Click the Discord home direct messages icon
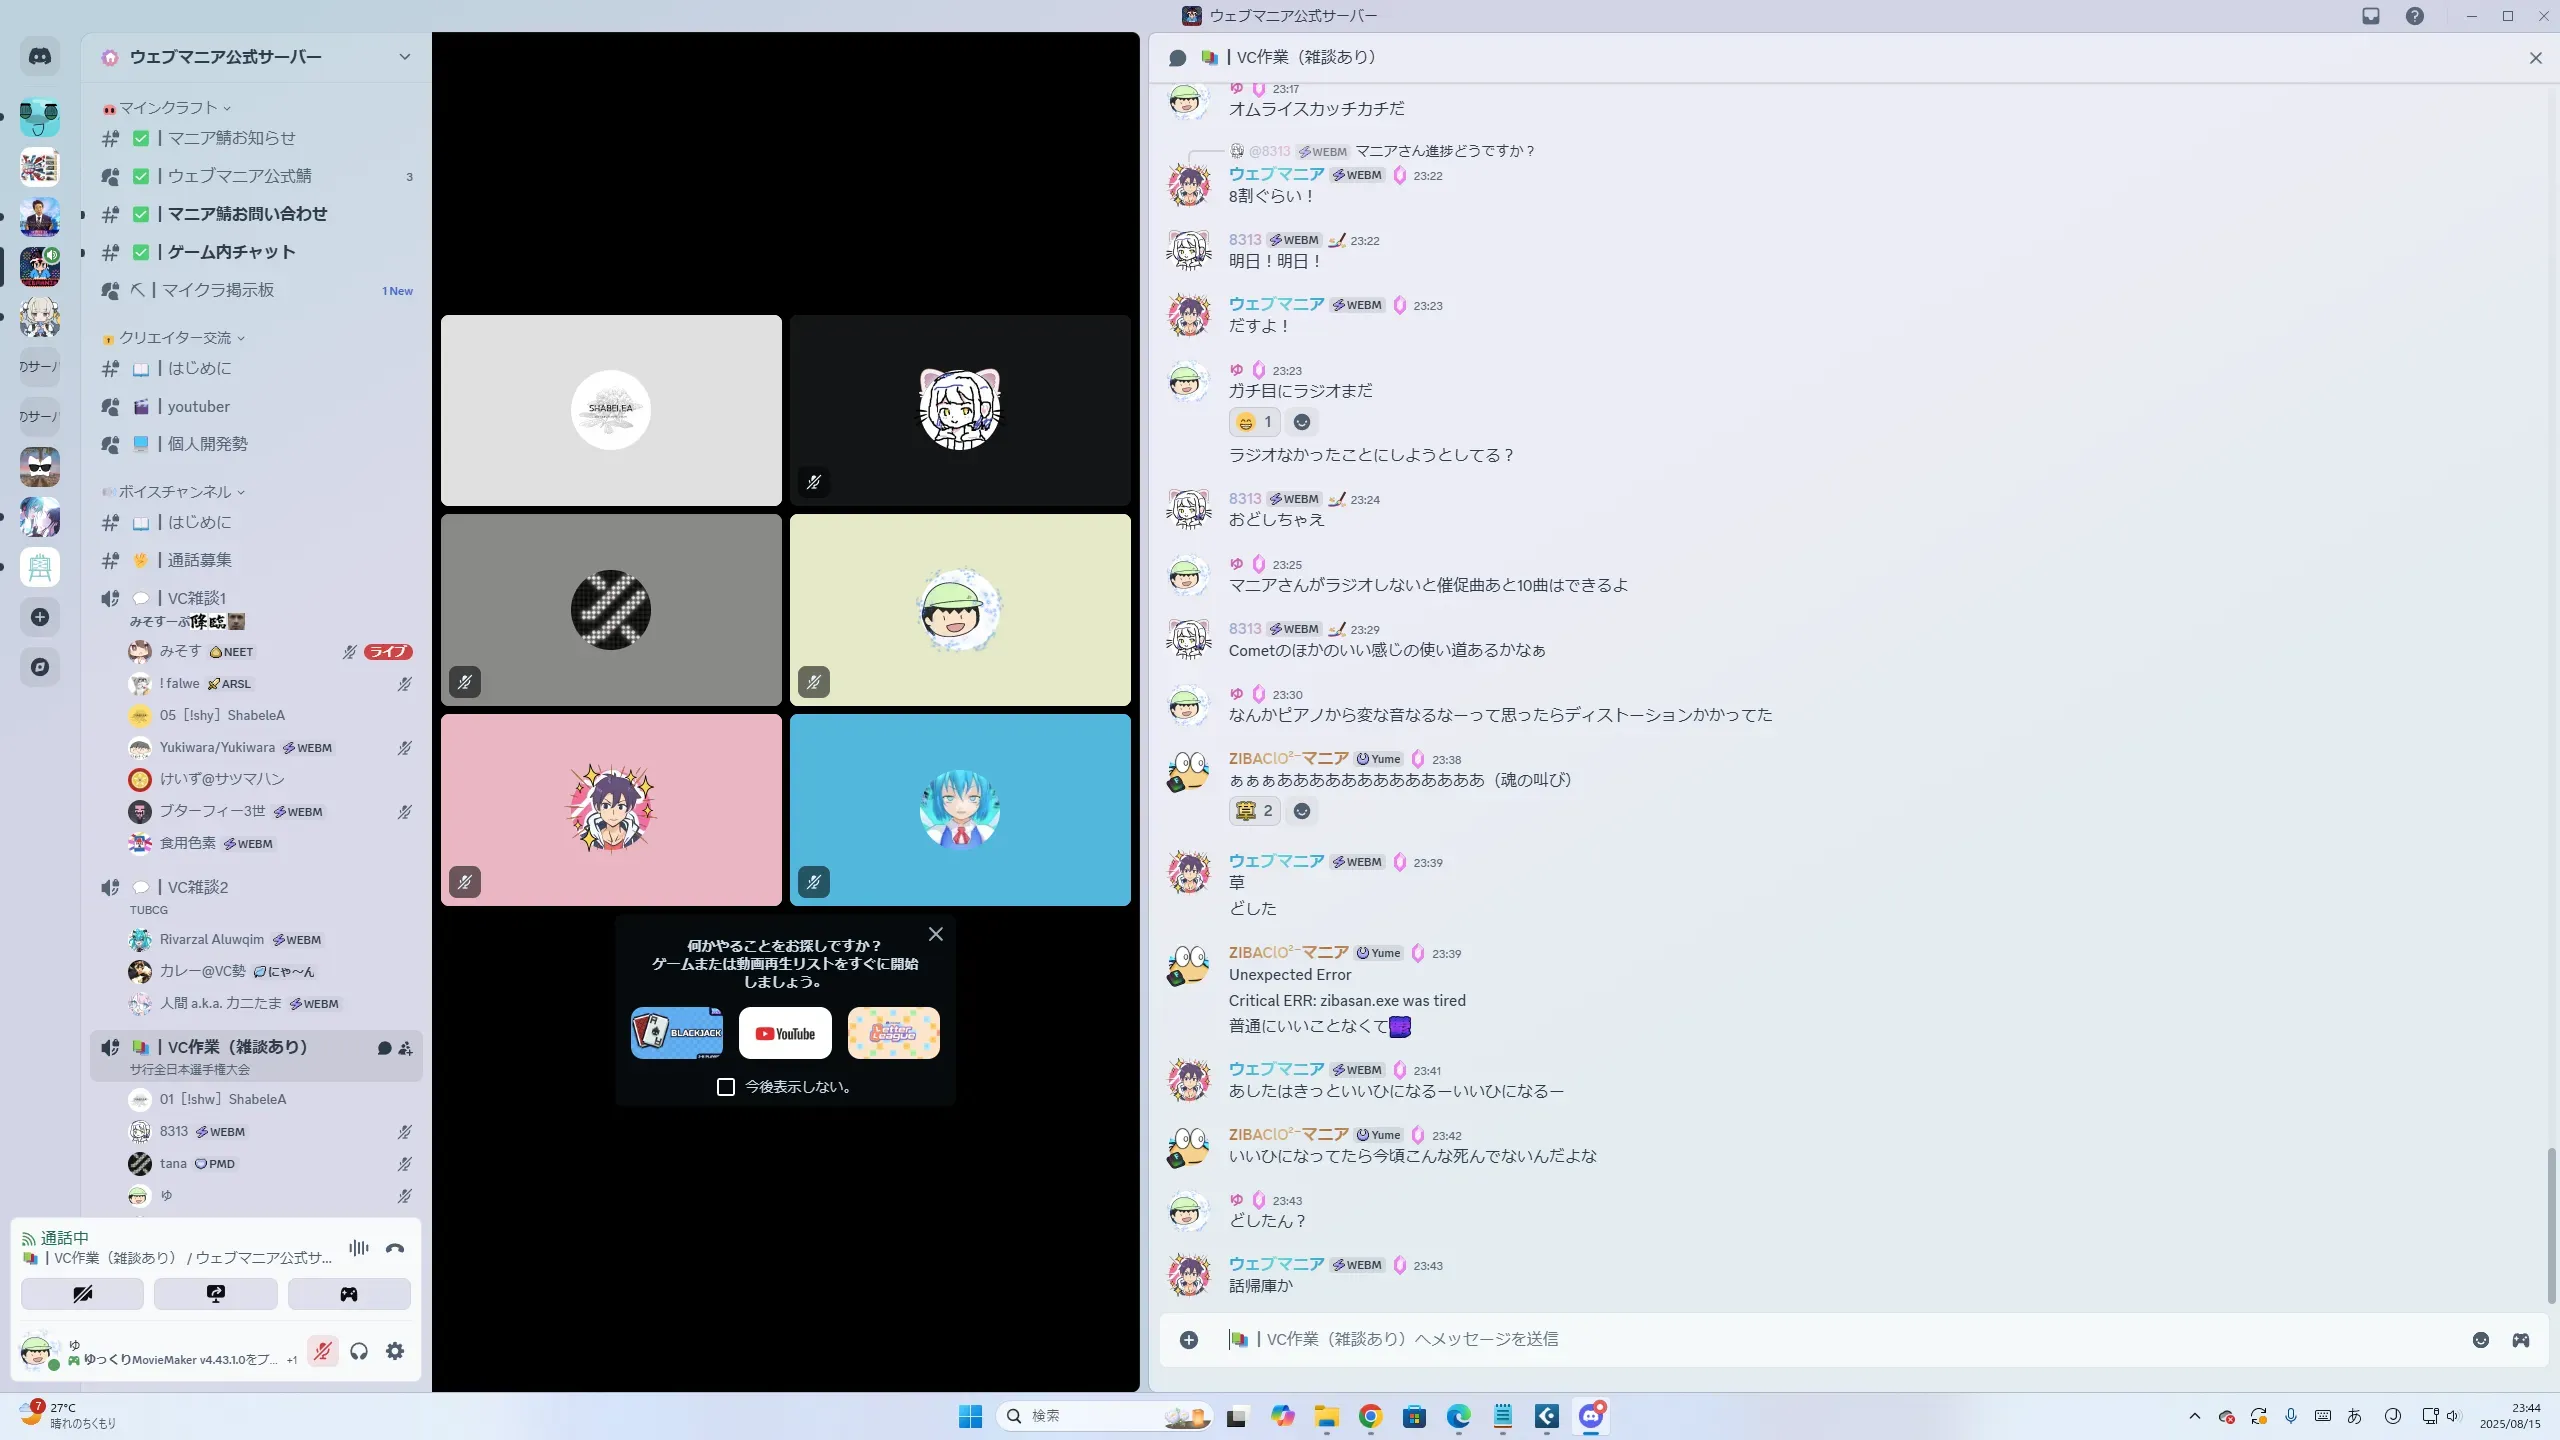This screenshot has width=2560, height=1440. pos(40,57)
